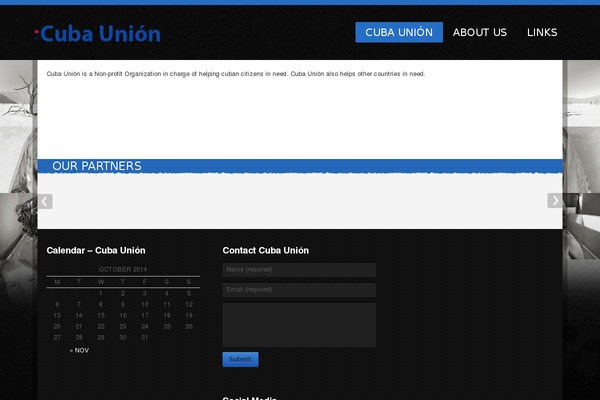Select calendar day 22

pyautogui.click(x=101, y=327)
